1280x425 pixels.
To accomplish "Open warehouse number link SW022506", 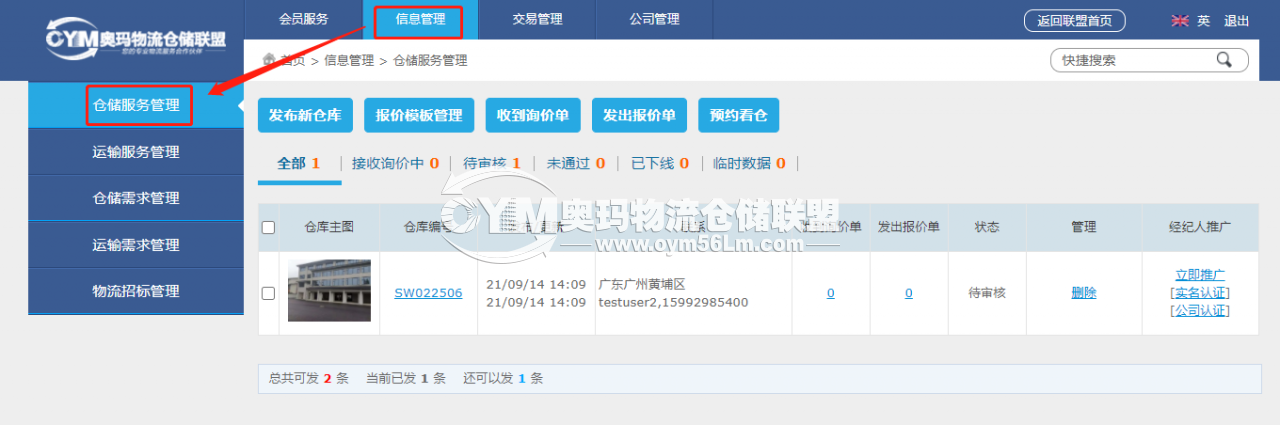I will [428, 293].
